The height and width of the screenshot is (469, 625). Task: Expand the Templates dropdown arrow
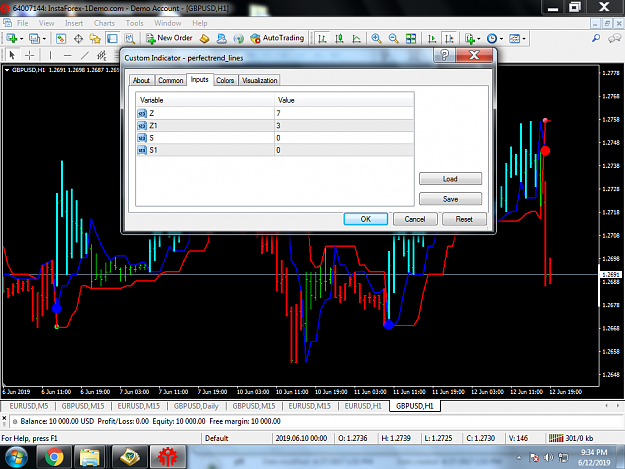coord(524,39)
